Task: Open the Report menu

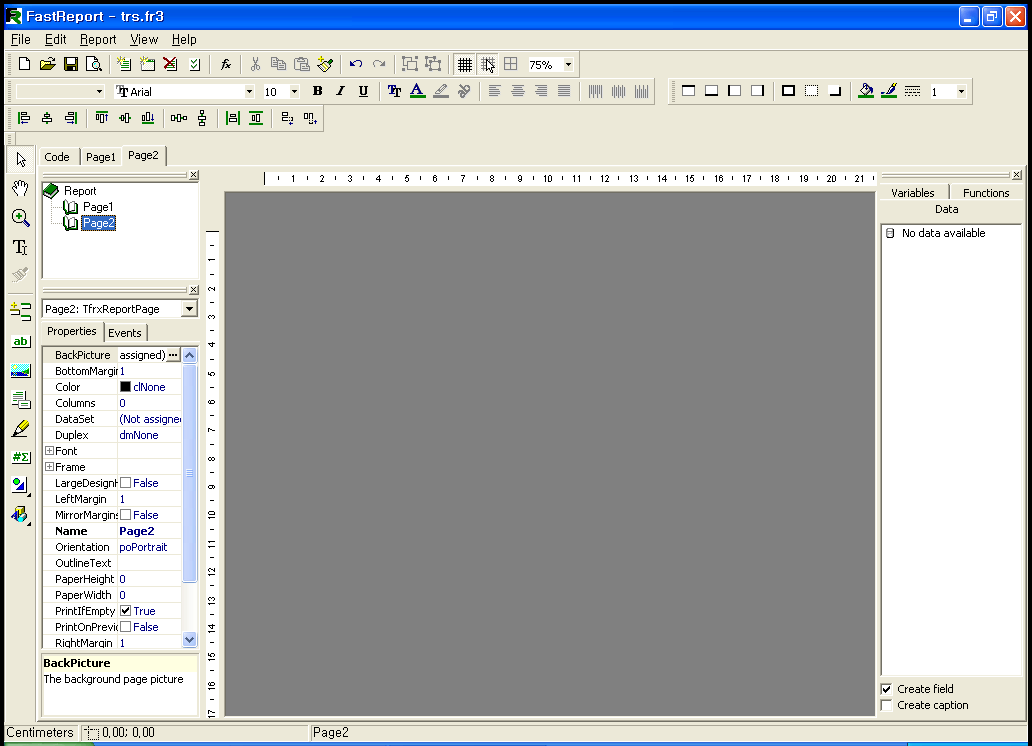Action: tap(98, 39)
